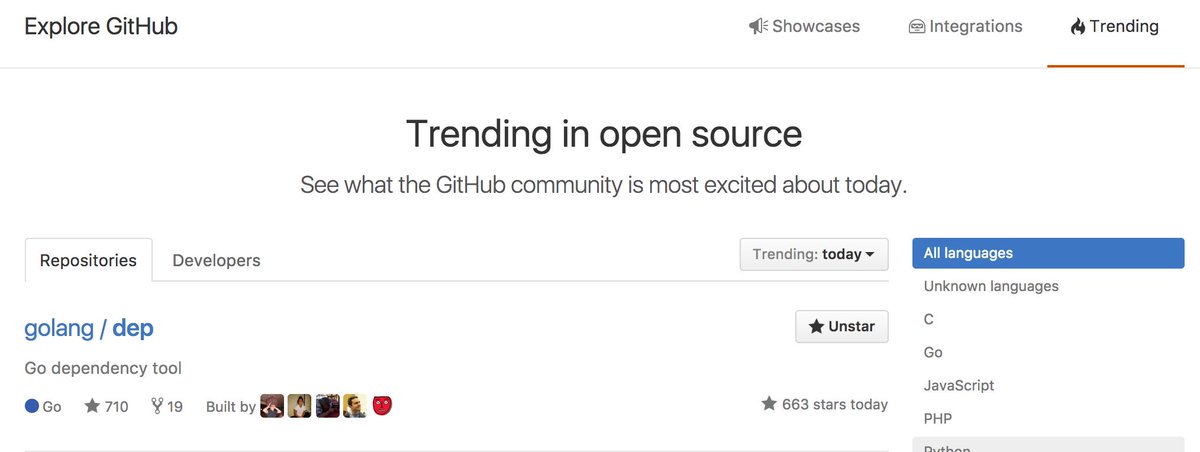The height and width of the screenshot is (452, 1200).
Task: Select All languages filter
Action: click(1047, 253)
